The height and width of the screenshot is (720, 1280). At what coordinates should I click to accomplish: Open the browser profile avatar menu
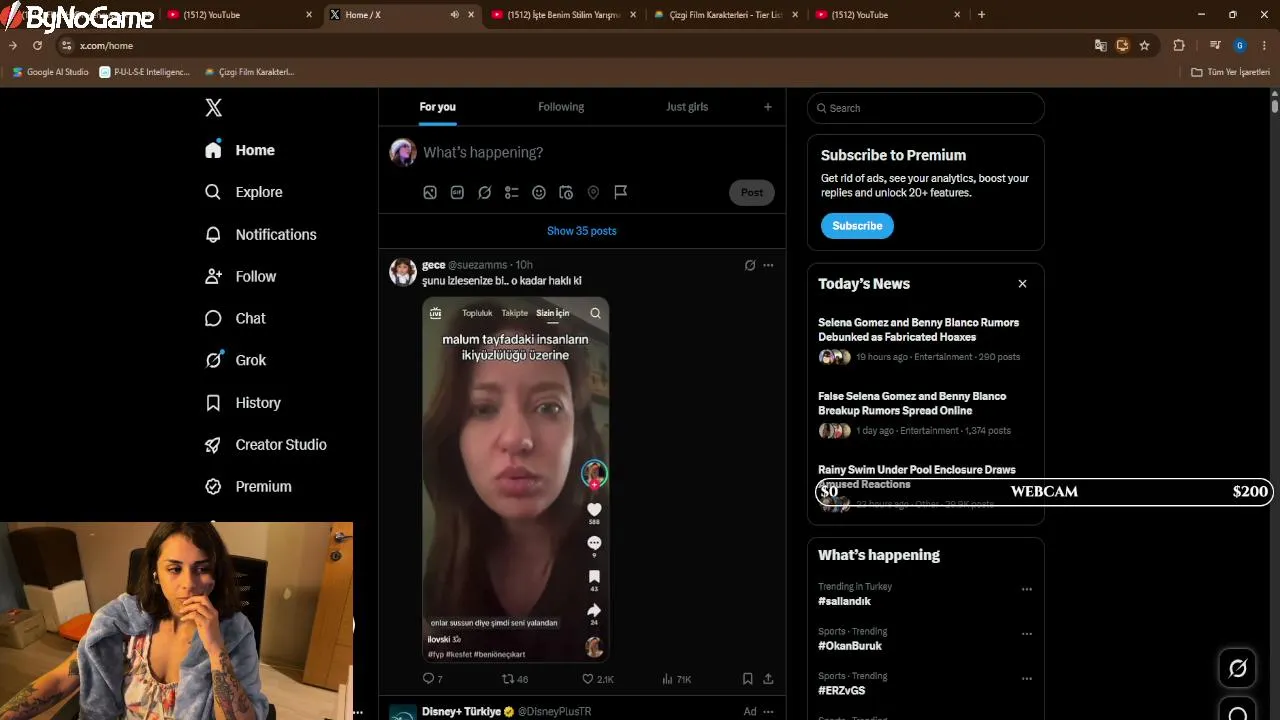point(1240,45)
